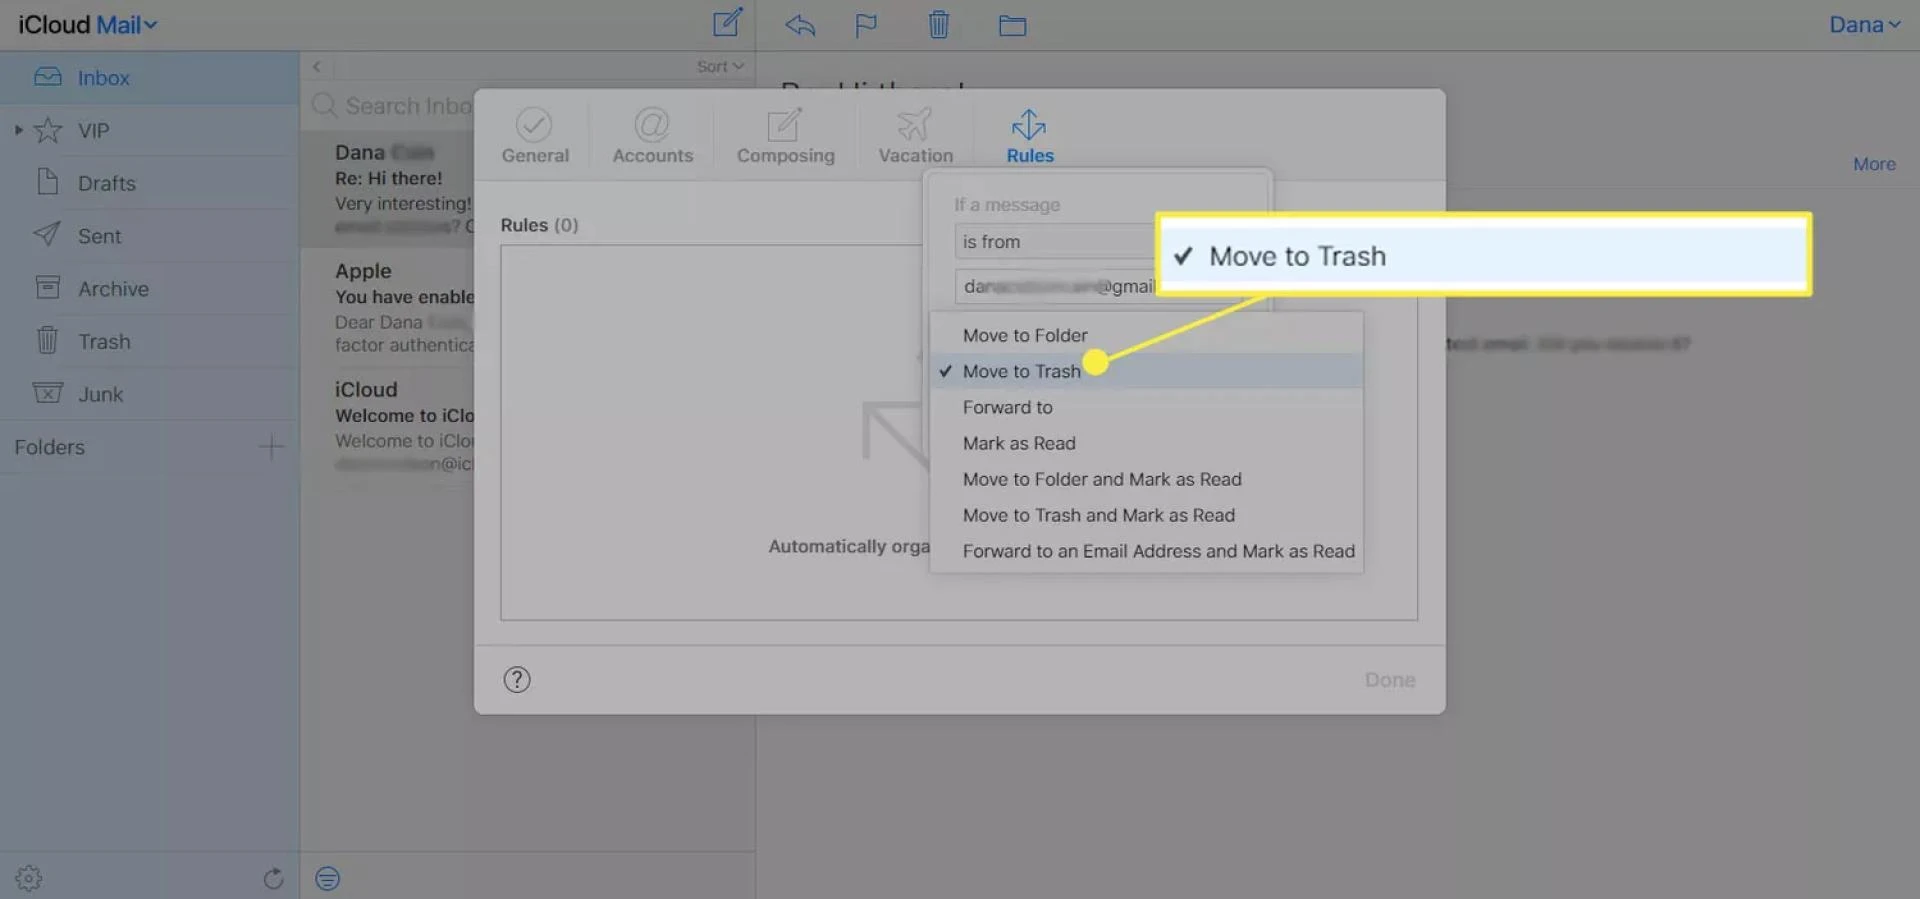This screenshot has height=899, width=1920.
Task: Choose Move to Folder option
Action: [1146, 335]
